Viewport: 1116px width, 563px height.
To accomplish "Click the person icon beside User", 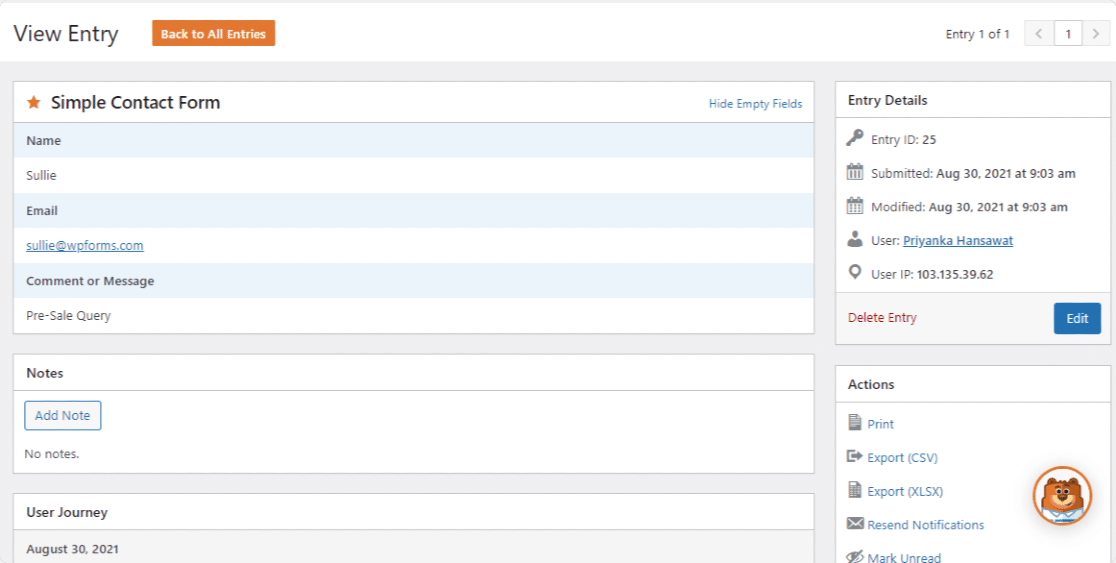I will pos(855,240).
